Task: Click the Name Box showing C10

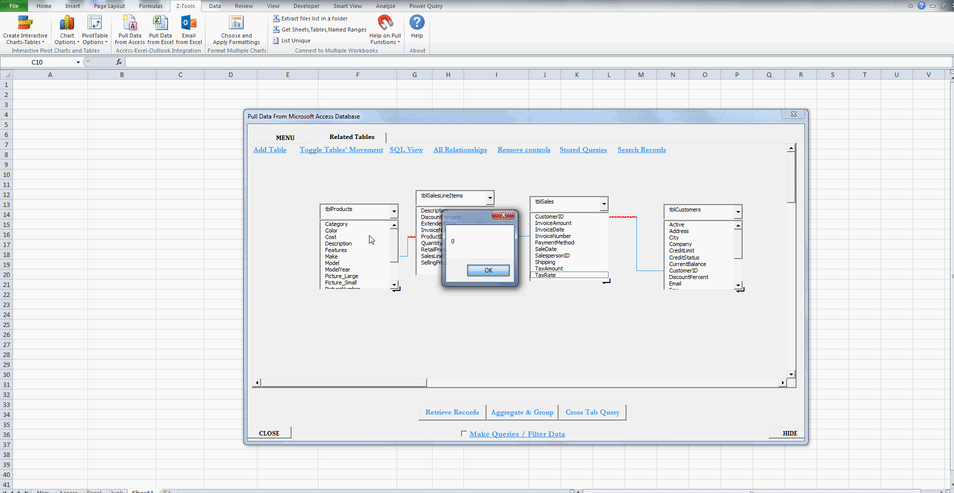Action: tap(37, 62)
